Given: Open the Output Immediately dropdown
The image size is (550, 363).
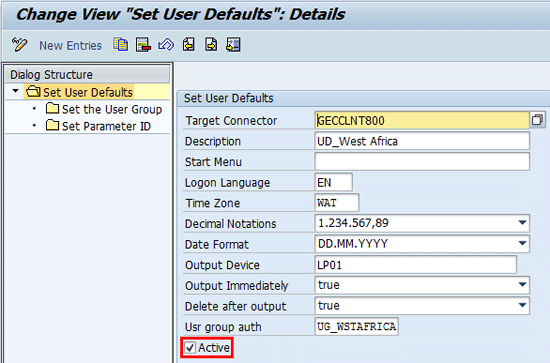Looking at the screenshot, I should pos(522,285).
